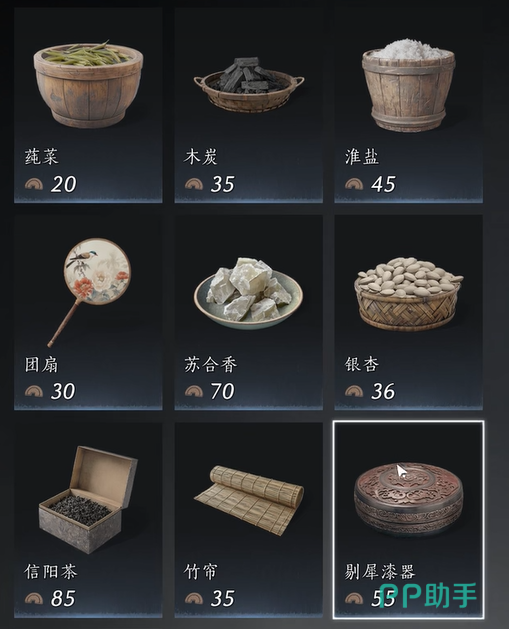Click the price 85 under 信阳茶

pyautogui.click(x=63, y=599)
